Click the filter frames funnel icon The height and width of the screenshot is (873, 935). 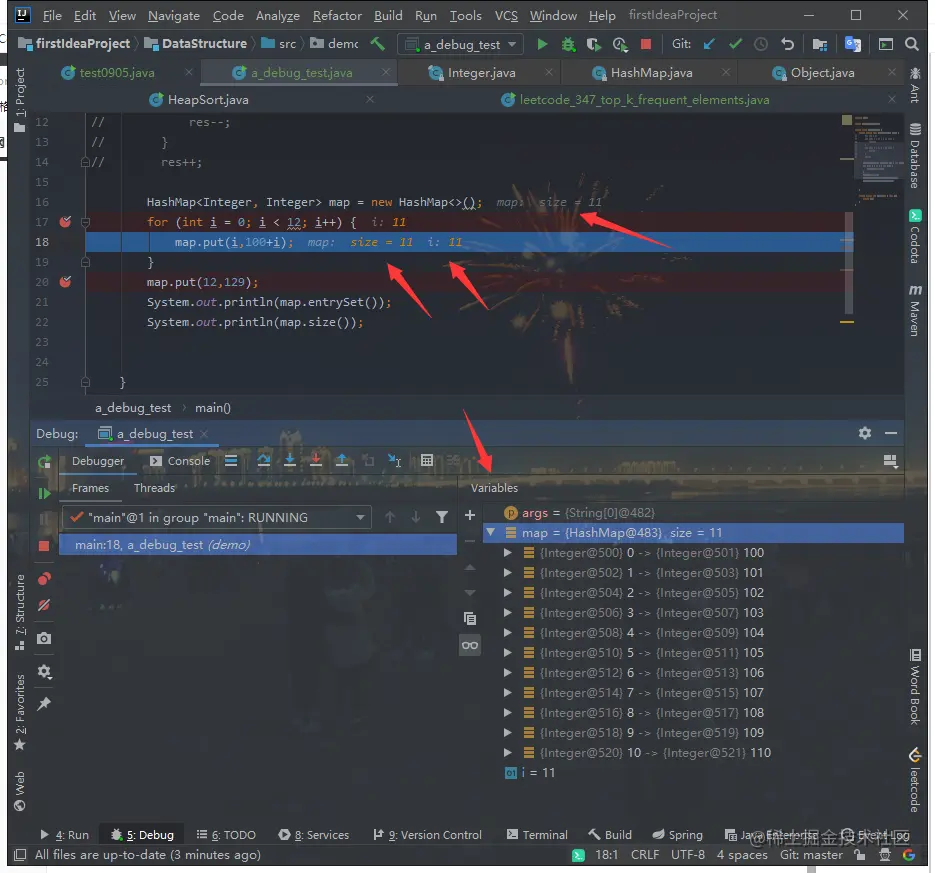442,517
